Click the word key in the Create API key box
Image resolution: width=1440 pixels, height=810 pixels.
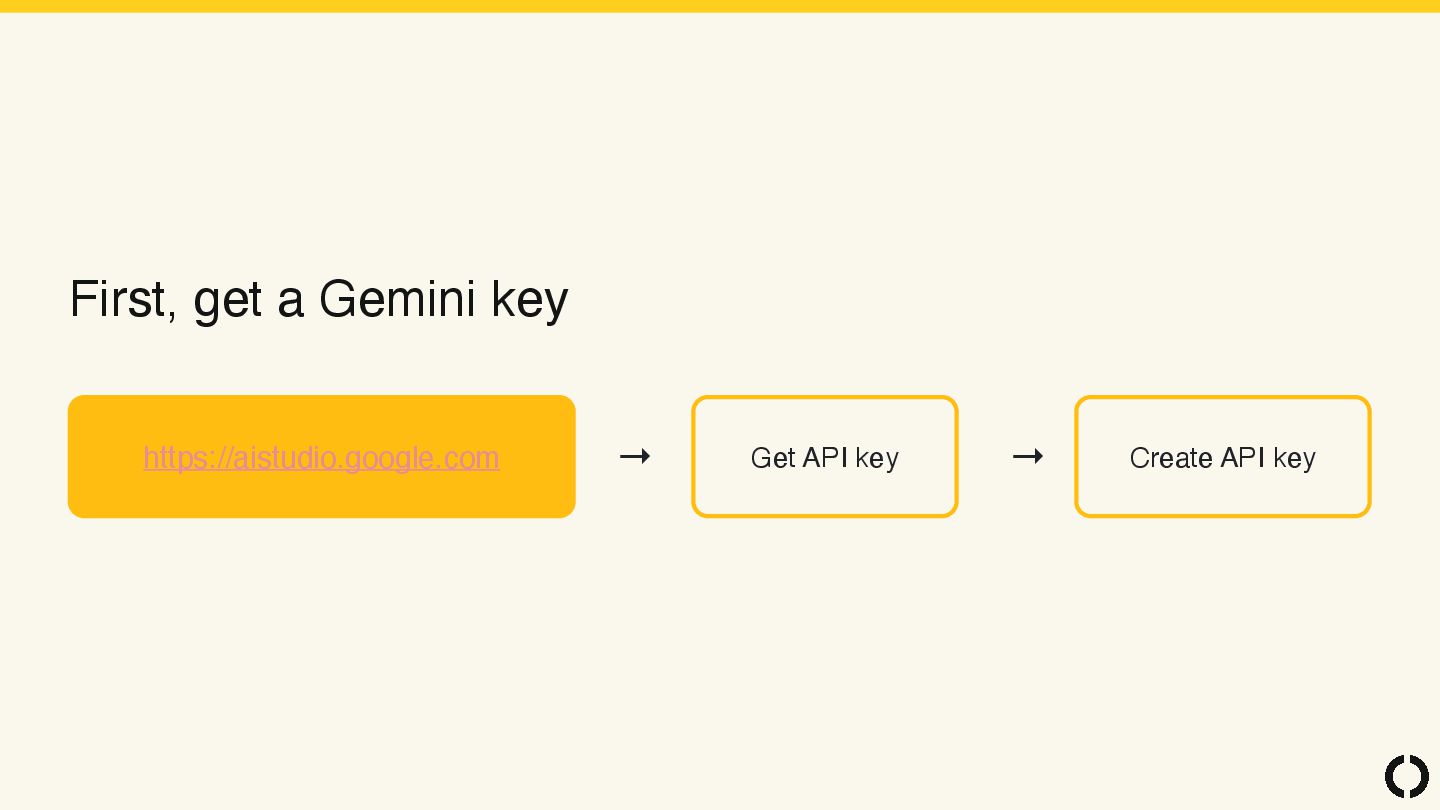point(1294,458)
